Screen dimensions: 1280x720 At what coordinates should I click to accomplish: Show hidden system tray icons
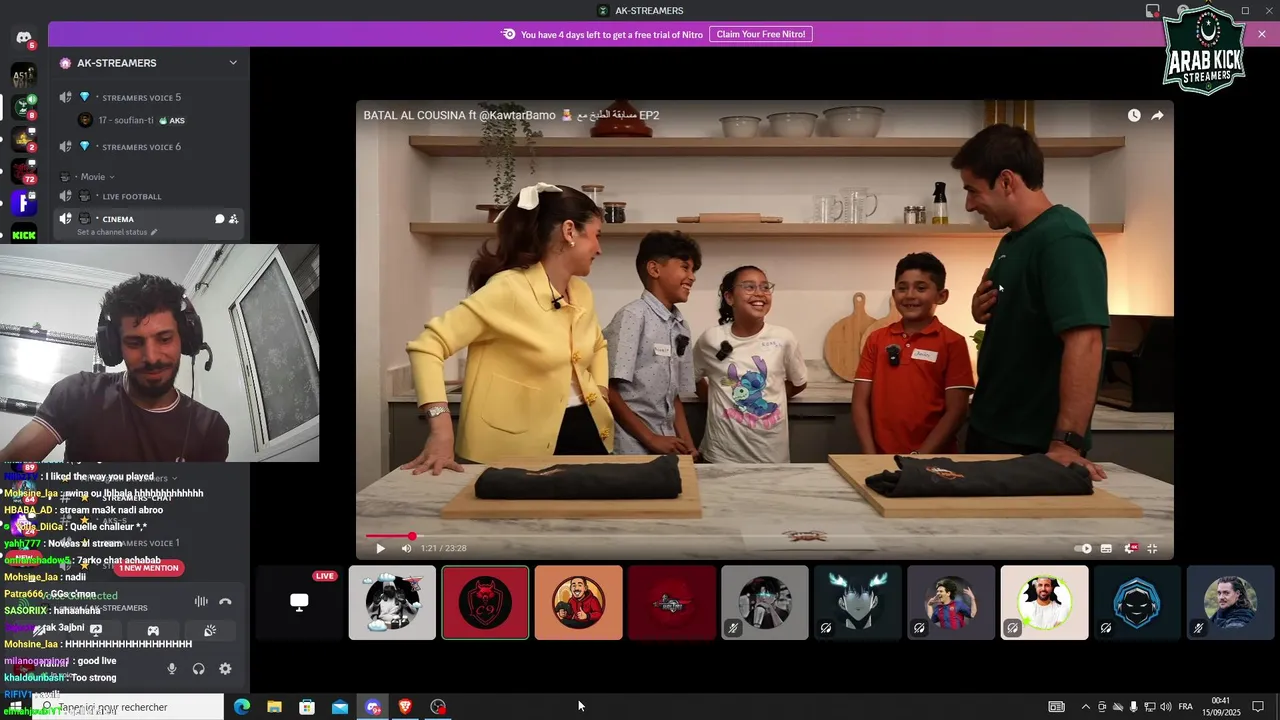[1086, 707]
